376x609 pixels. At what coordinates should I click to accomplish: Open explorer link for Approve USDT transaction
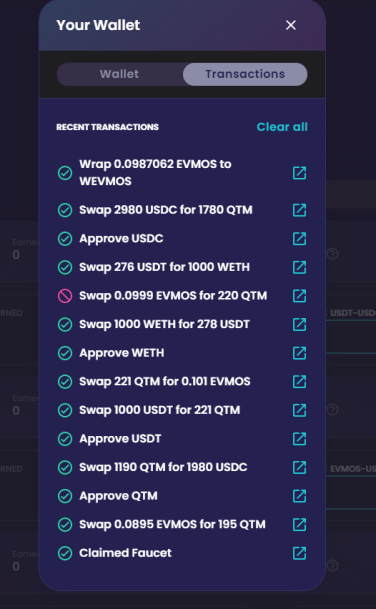coord(299,439)
